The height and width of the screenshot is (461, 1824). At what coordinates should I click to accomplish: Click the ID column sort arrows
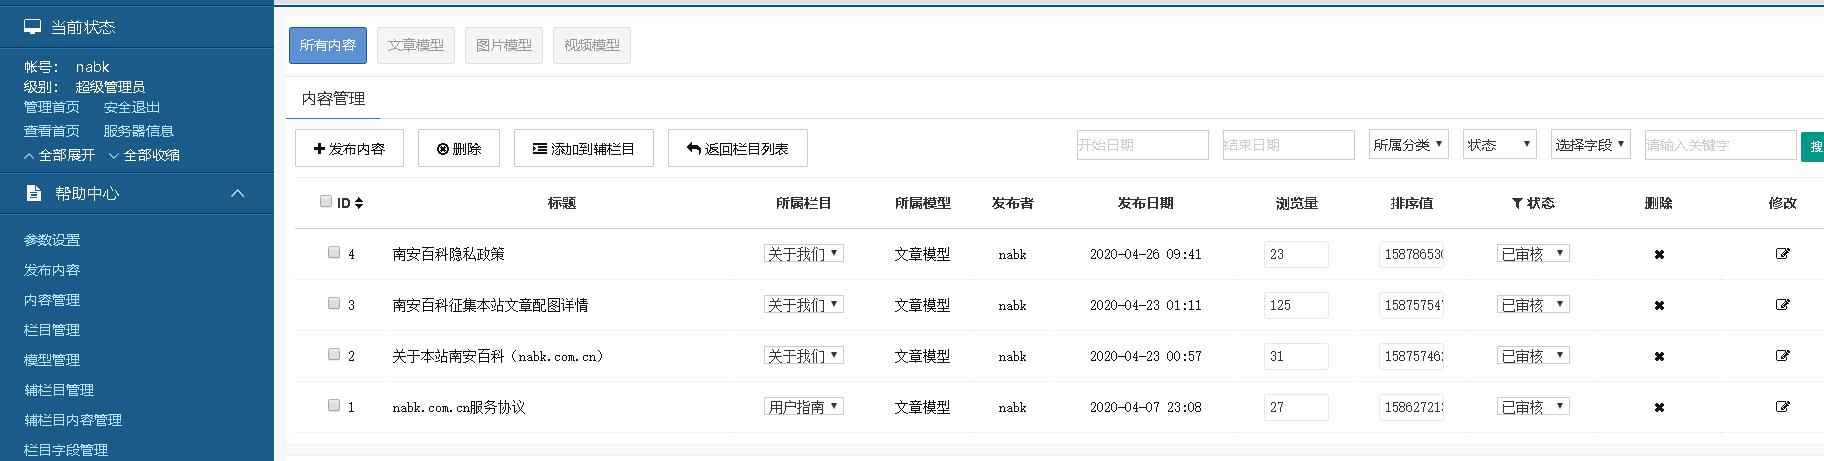359,203
